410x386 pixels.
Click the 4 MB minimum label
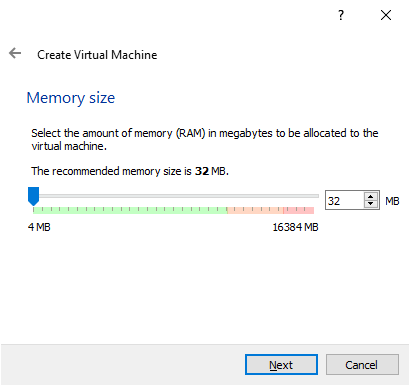[39, 227]
